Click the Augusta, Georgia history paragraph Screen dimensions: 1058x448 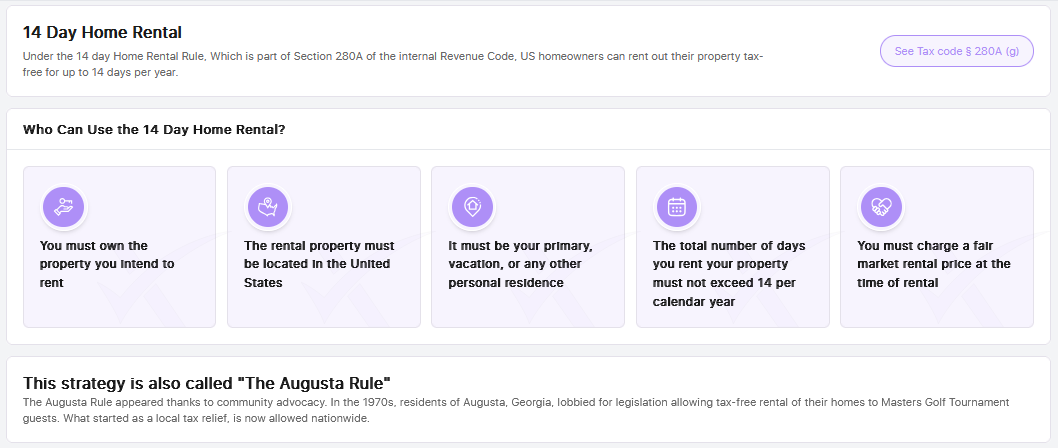(516, 410)
